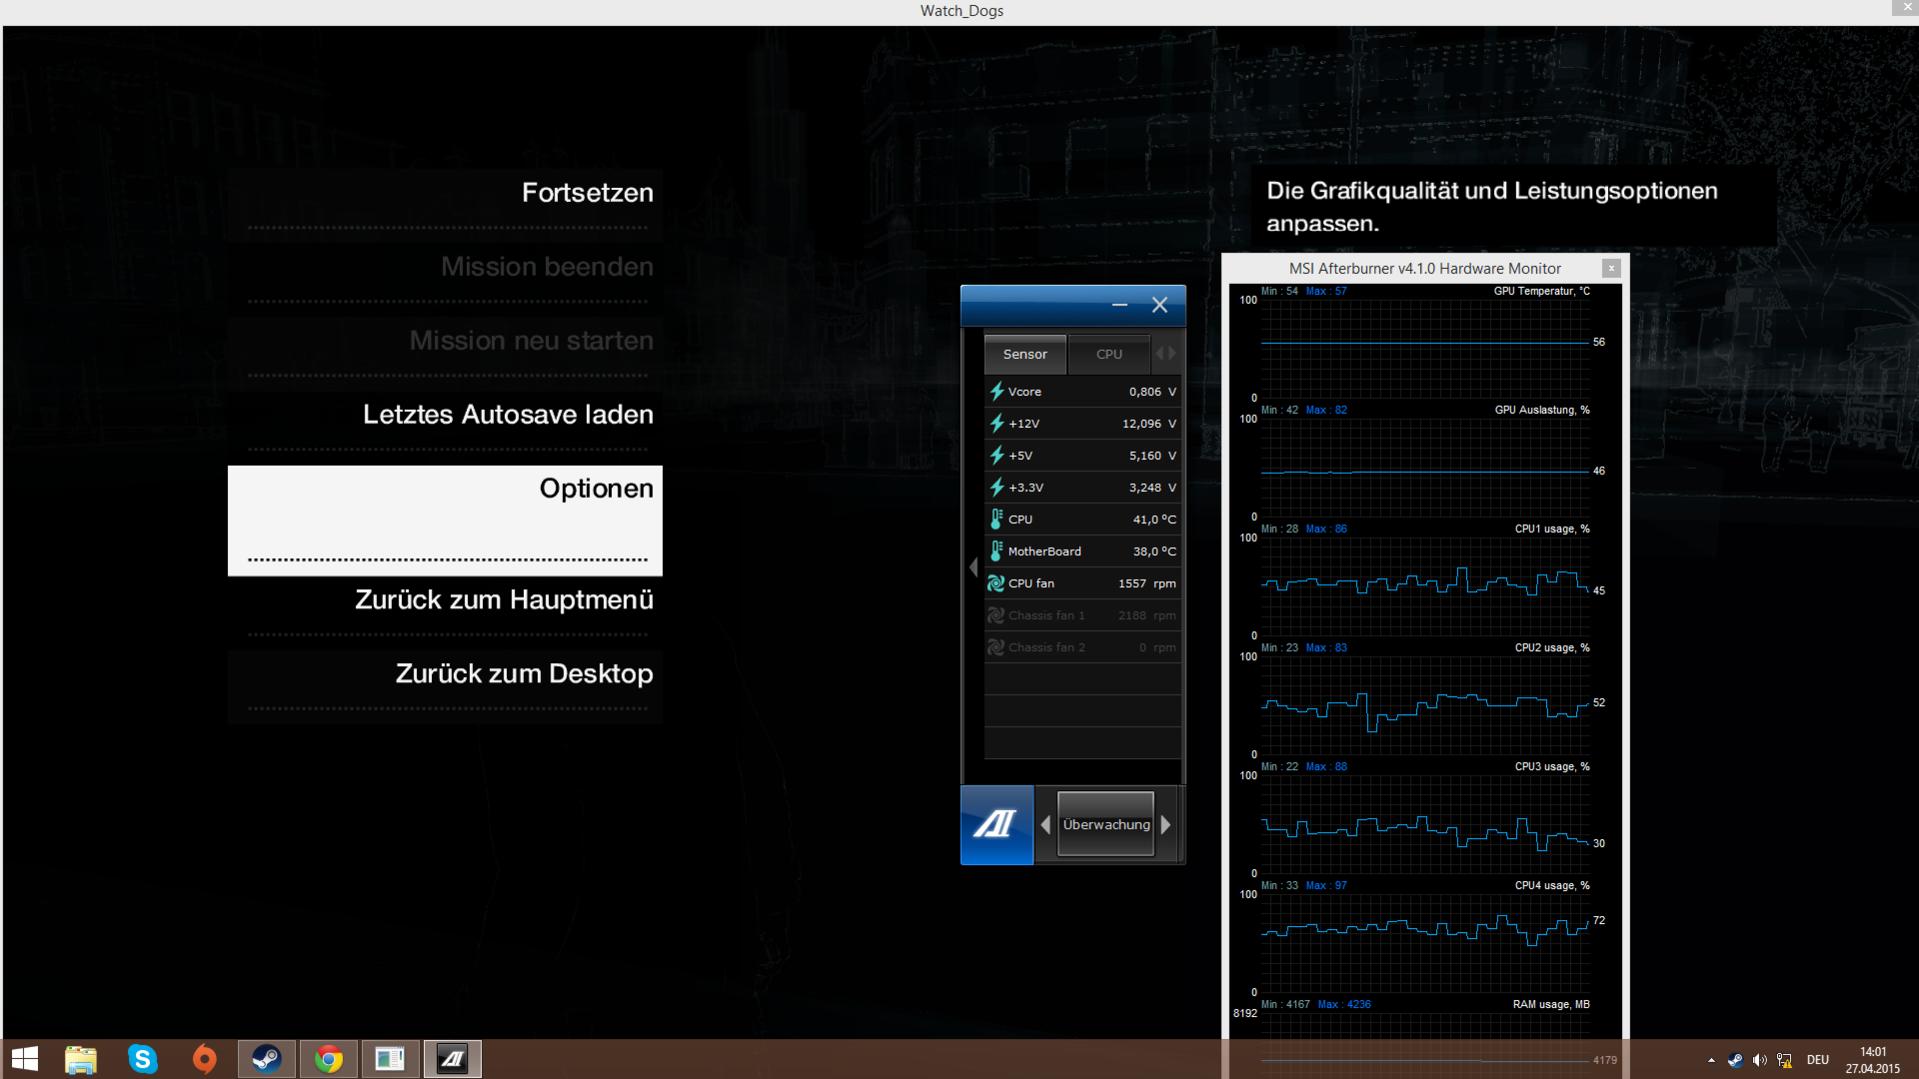Click the blue ASUS AI Suite logo button
The image size is (1919, 1079).
pos(996,825)
